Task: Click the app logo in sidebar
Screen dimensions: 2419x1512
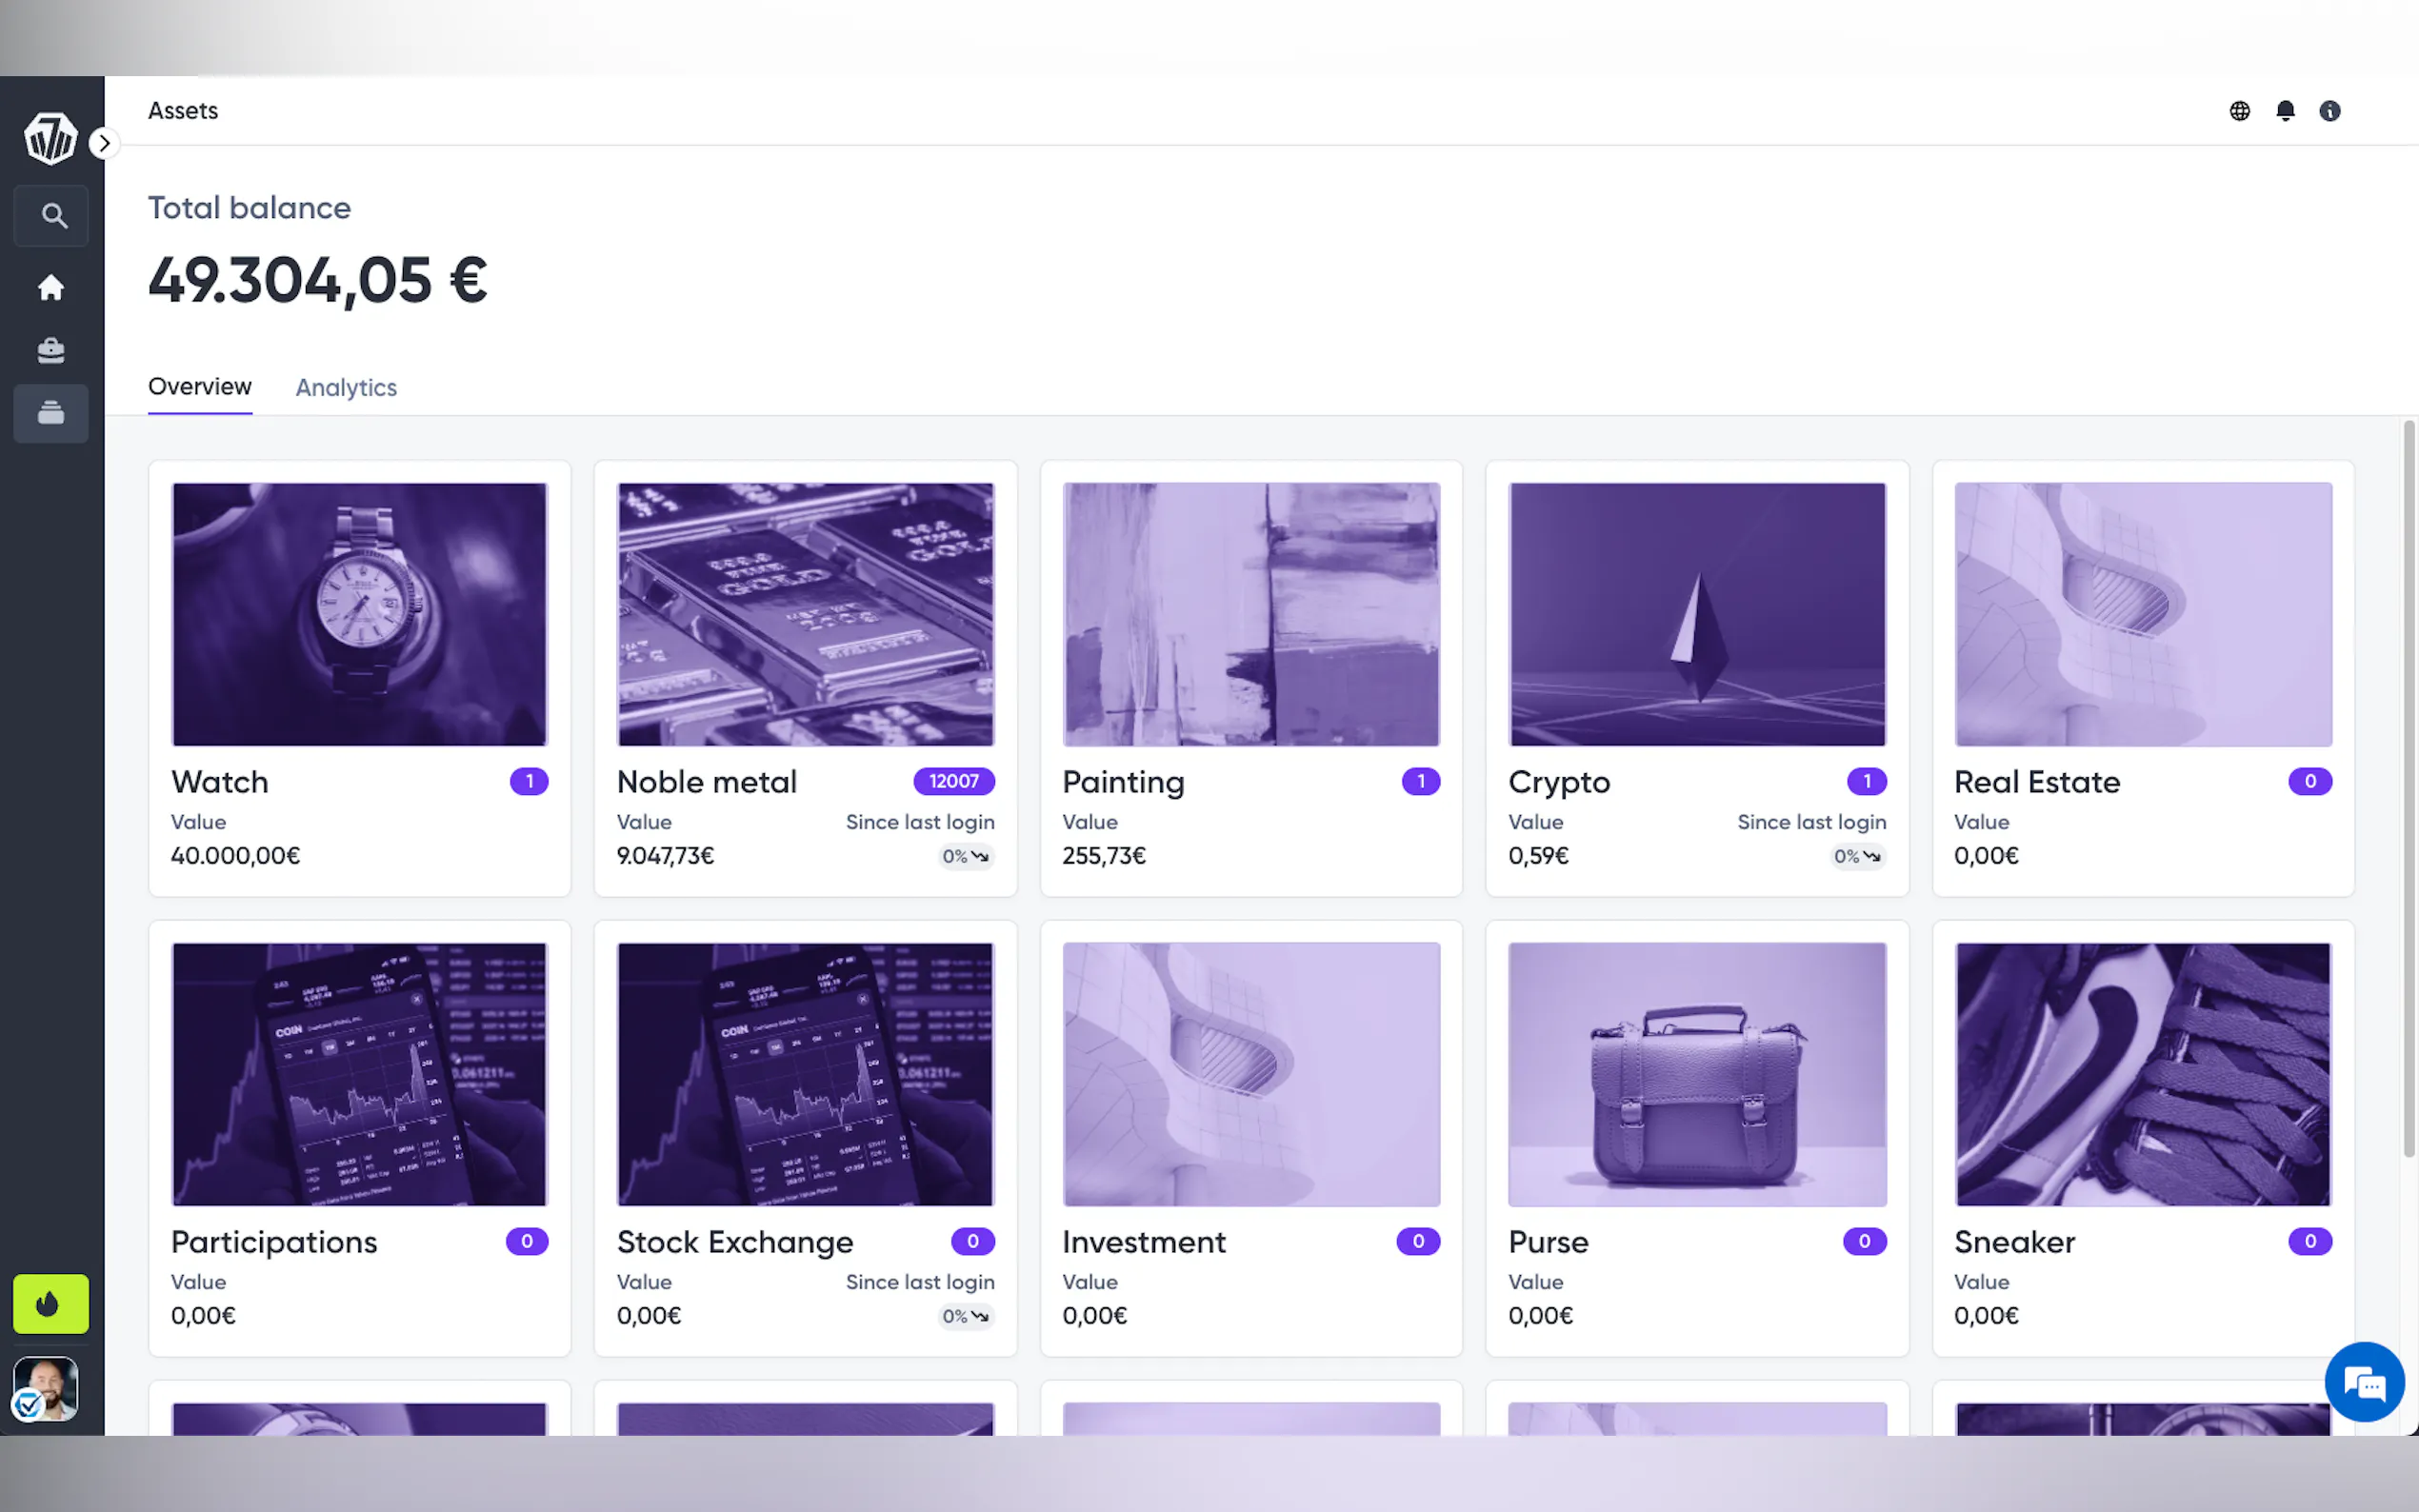Action: [50, 137]
